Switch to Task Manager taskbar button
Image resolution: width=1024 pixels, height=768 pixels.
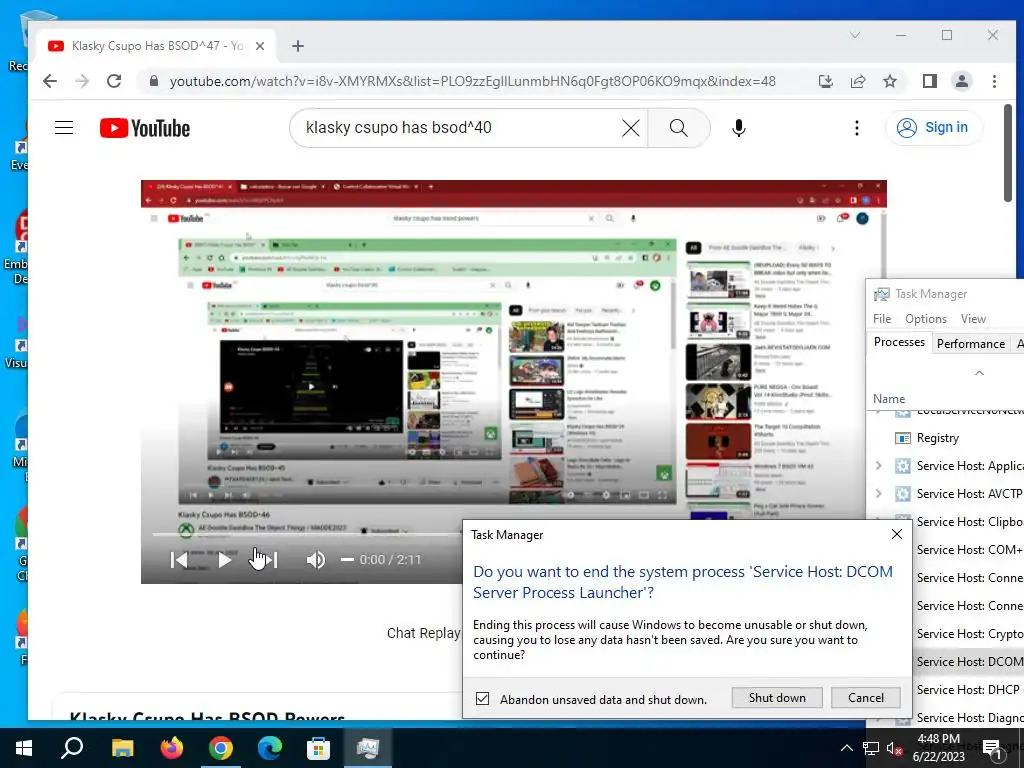[x=368, y=748]
